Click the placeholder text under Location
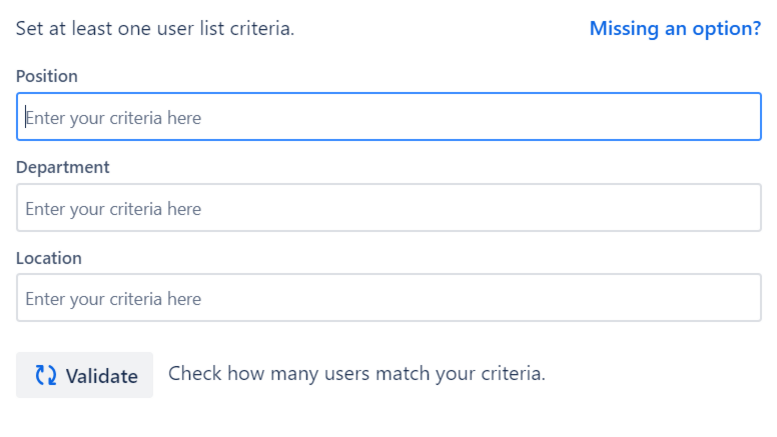Screen dimensions: 777x437 click(113, 299)
